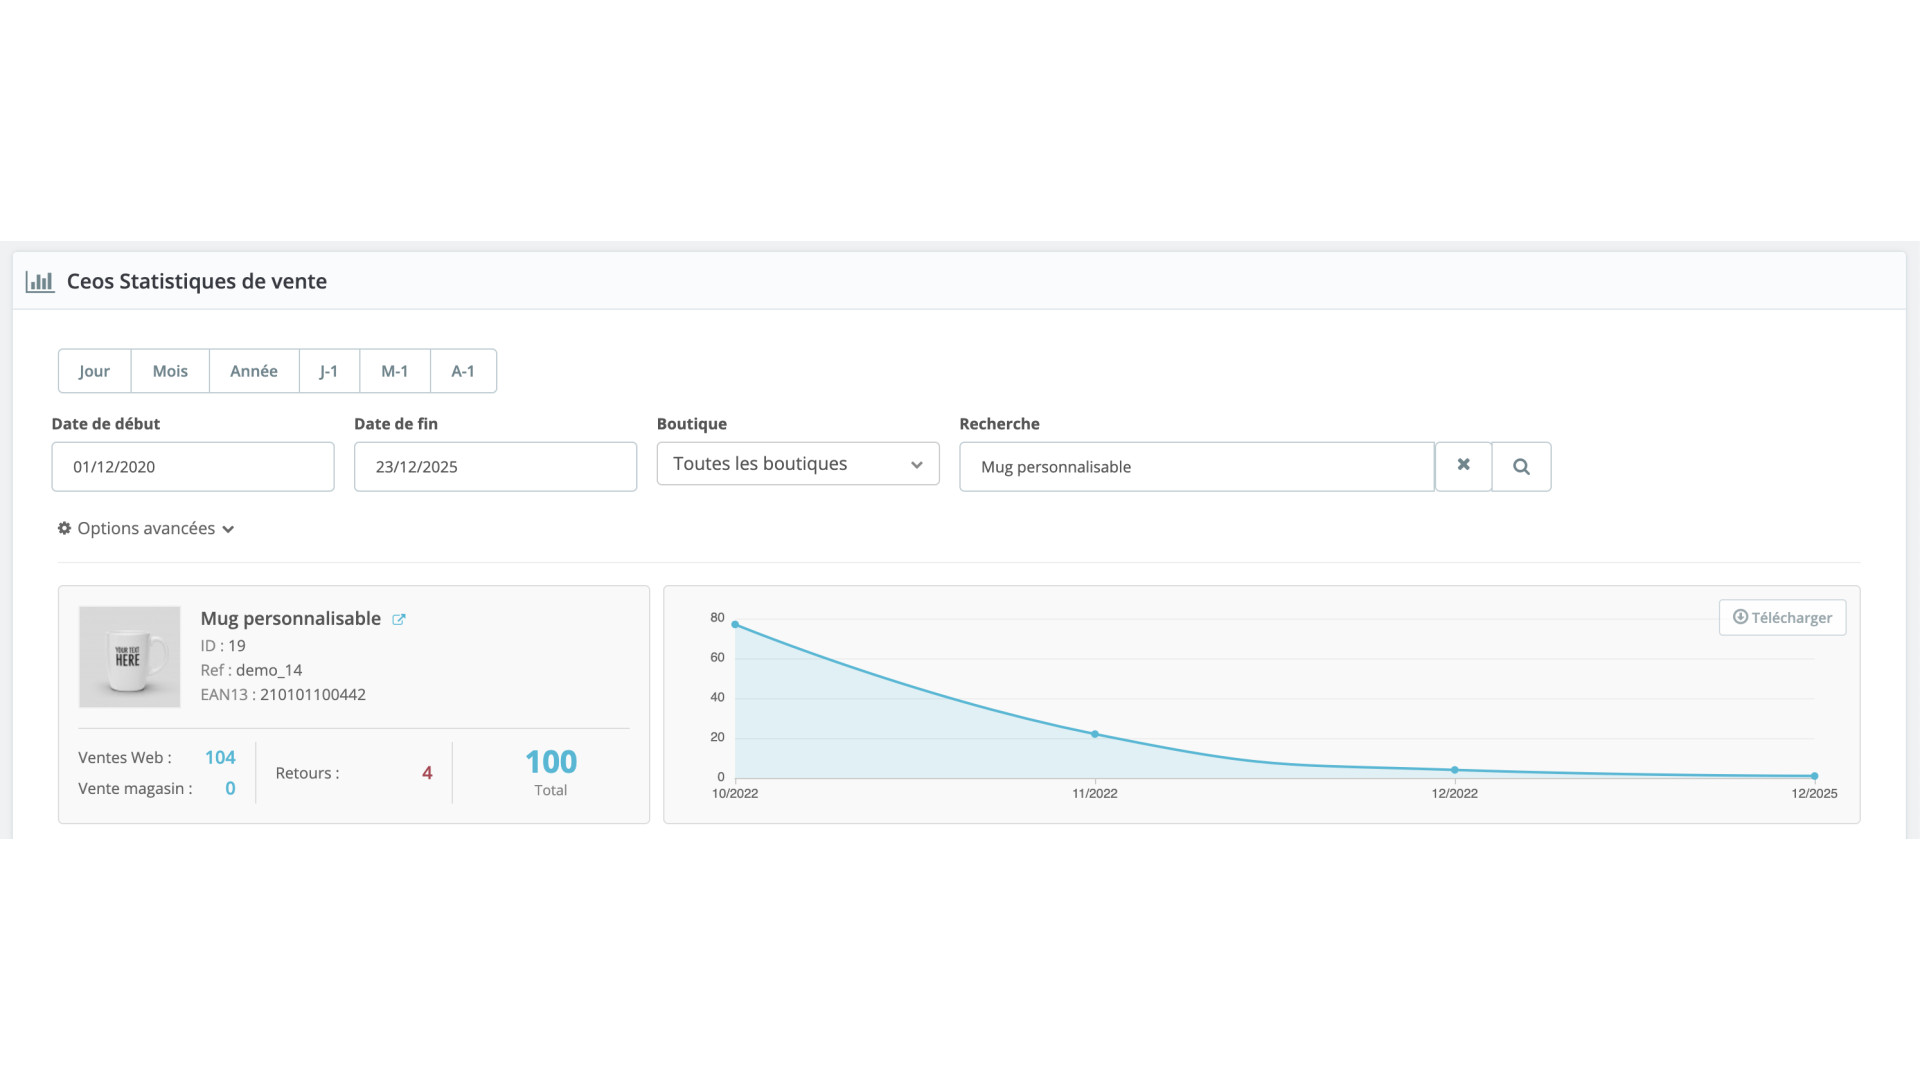Image resolution: width=1920 pixels, height=1080 pixels.
Task: Open the search magnifier icon
Action: 1521,466
